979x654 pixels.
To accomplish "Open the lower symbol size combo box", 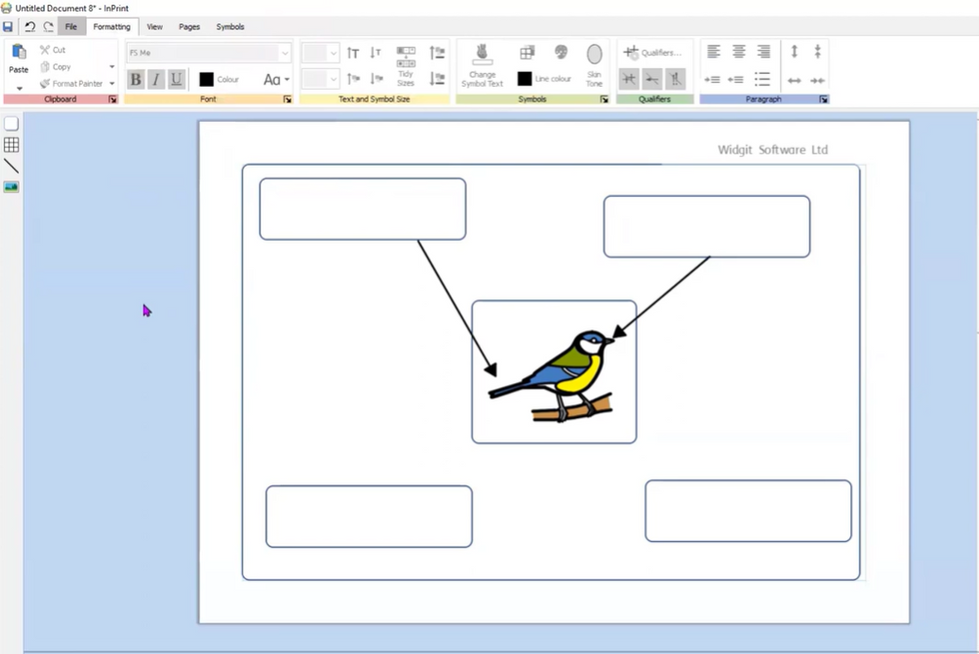I will pyautogui.click(x=320, y=79).
